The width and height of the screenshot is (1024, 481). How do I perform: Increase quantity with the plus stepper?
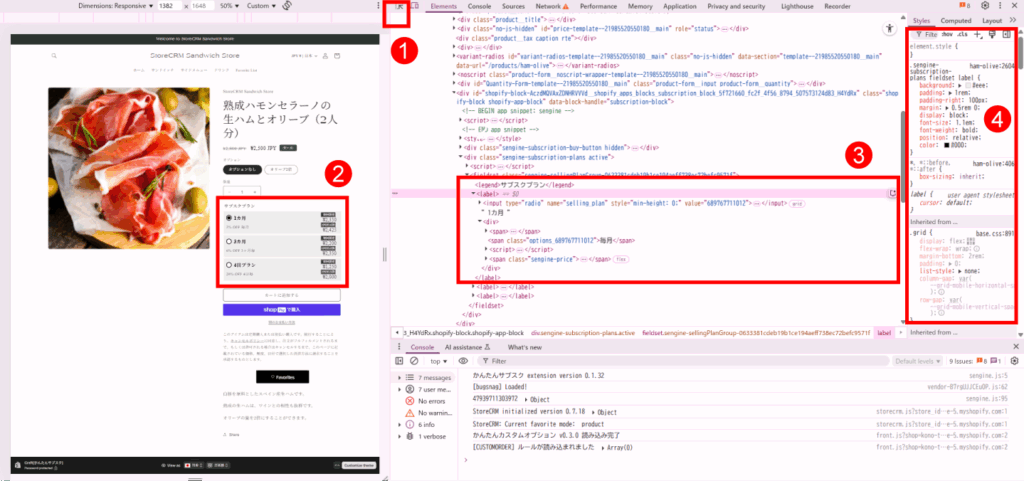tap(254, 192)
